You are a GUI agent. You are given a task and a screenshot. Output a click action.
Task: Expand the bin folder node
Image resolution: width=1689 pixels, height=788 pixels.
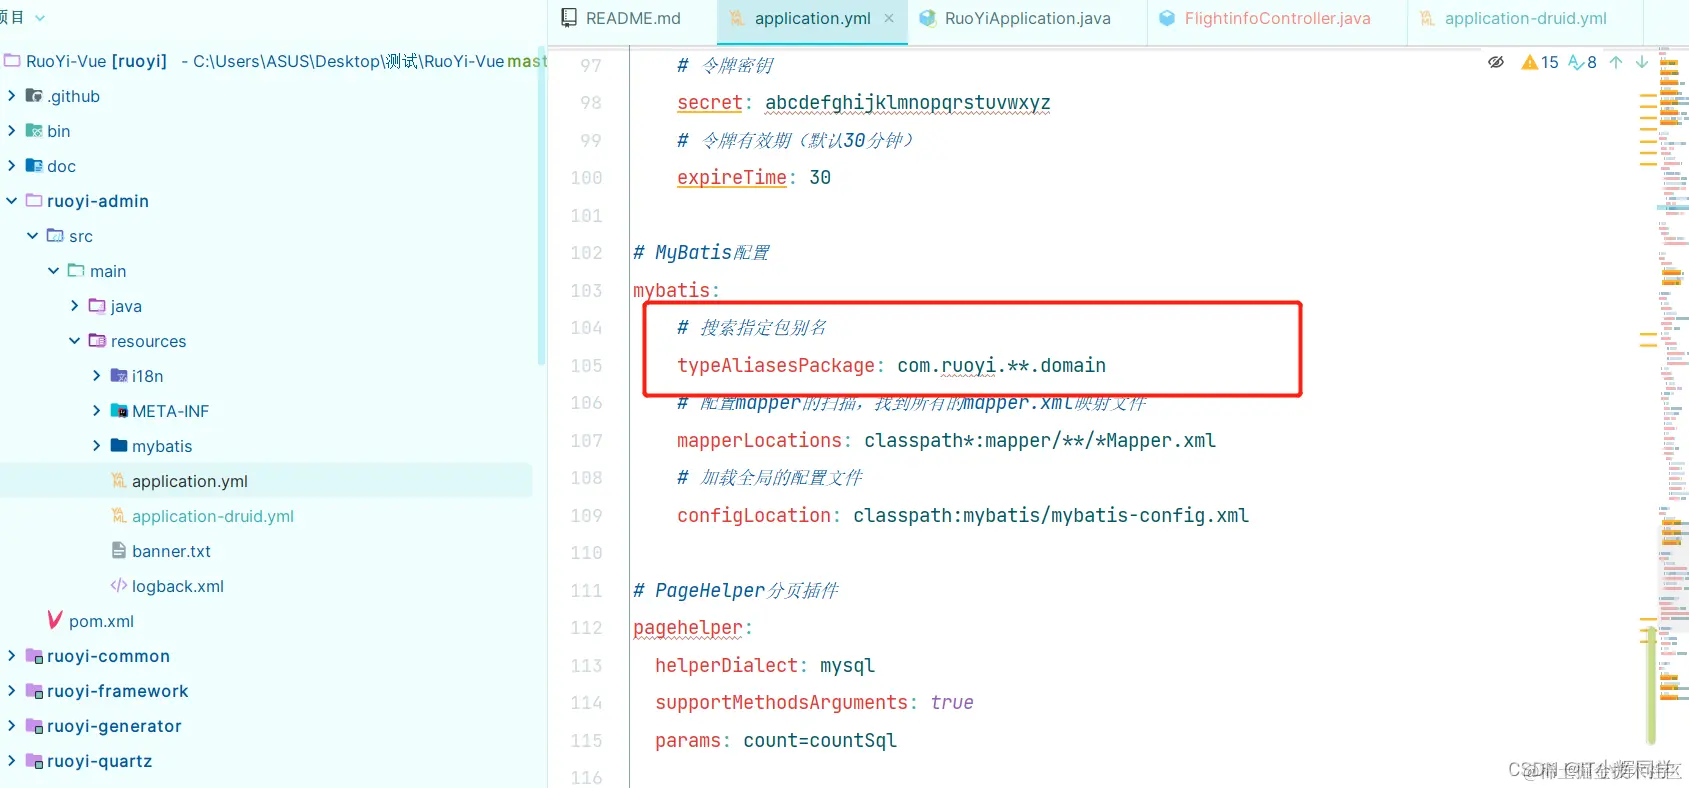(11, 131)
